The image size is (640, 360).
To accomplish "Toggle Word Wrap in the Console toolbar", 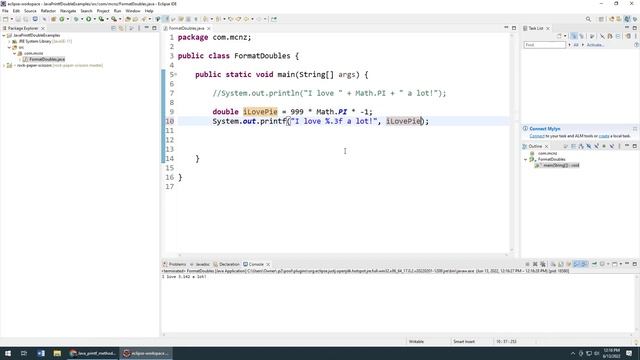I will click(569, 264).
